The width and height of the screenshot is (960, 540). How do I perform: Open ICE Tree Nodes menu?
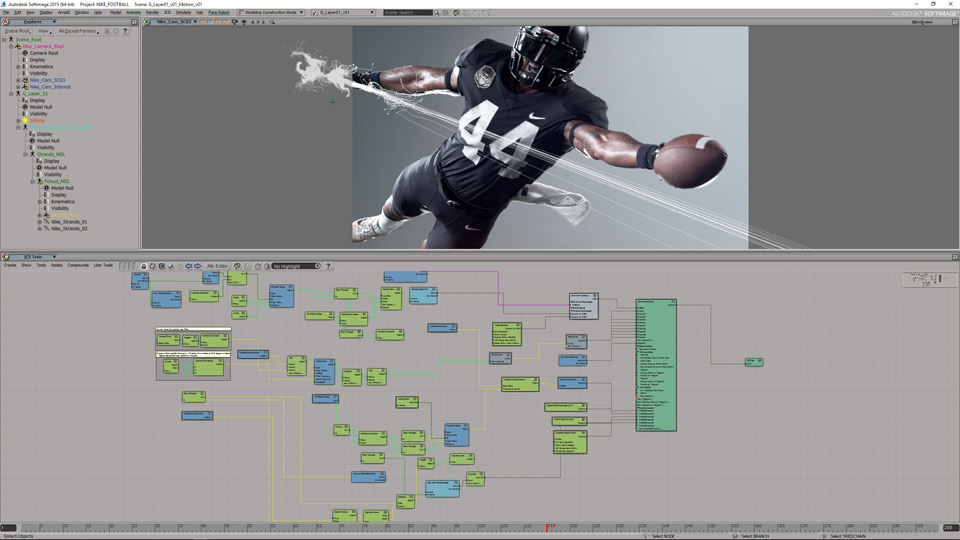coord(56,266)
